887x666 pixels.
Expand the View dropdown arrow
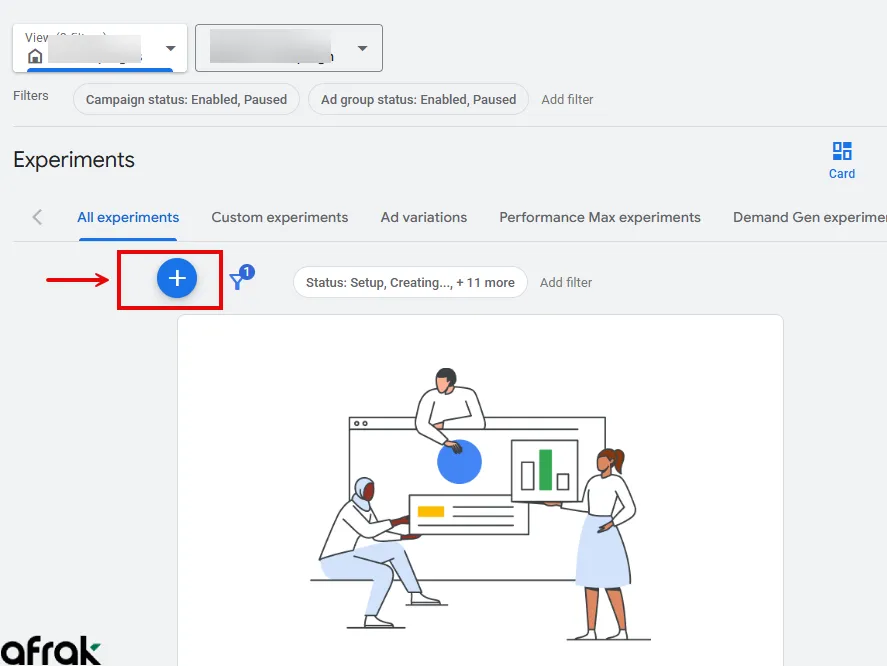170,49
